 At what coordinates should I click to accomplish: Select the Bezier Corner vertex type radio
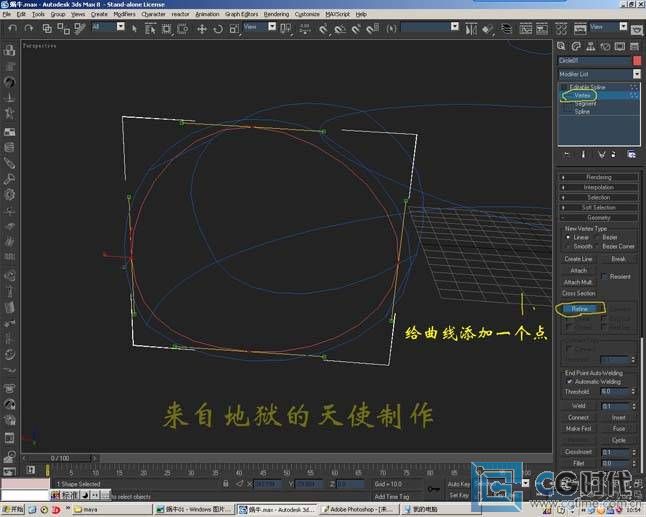click(597, 246)
